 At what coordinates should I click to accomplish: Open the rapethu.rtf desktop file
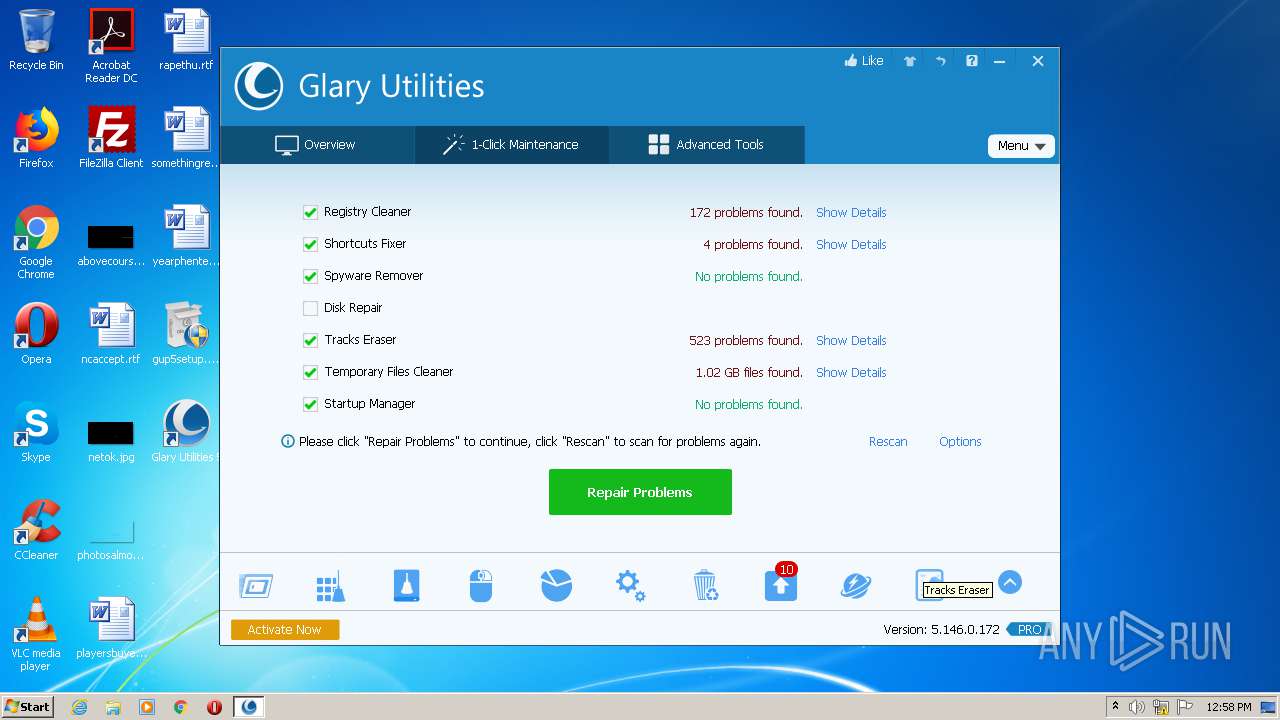tap(186, 40)
